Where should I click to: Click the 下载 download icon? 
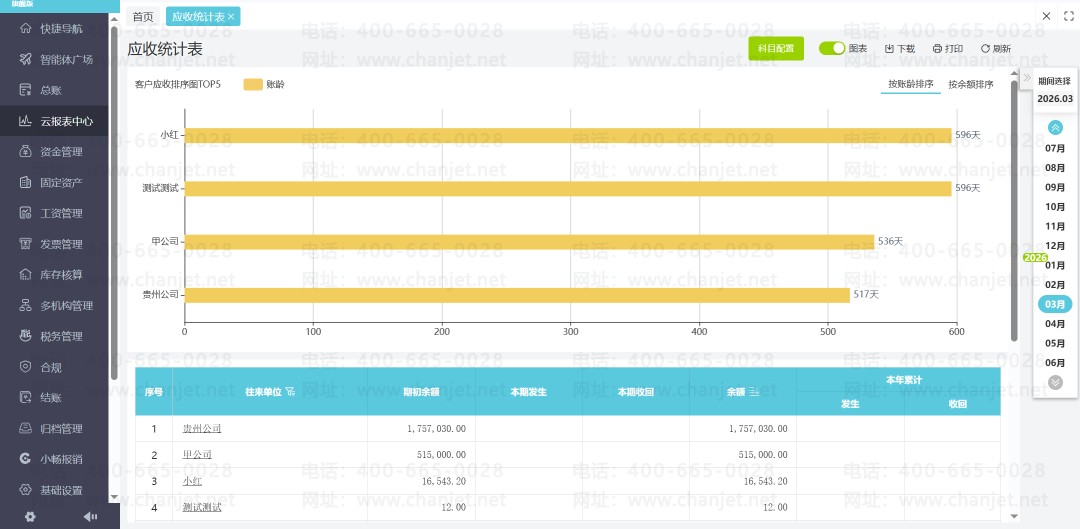[x=889, y=49]
